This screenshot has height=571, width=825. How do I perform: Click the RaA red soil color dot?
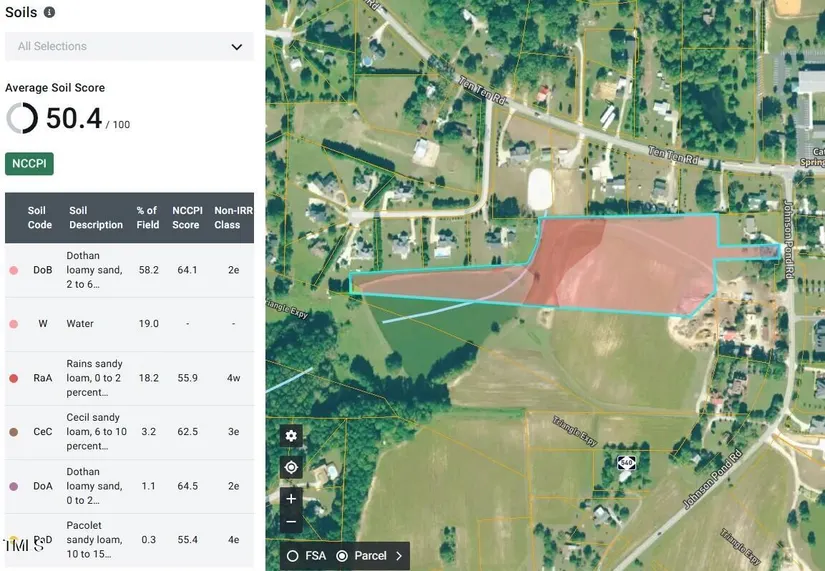[13, 379]
